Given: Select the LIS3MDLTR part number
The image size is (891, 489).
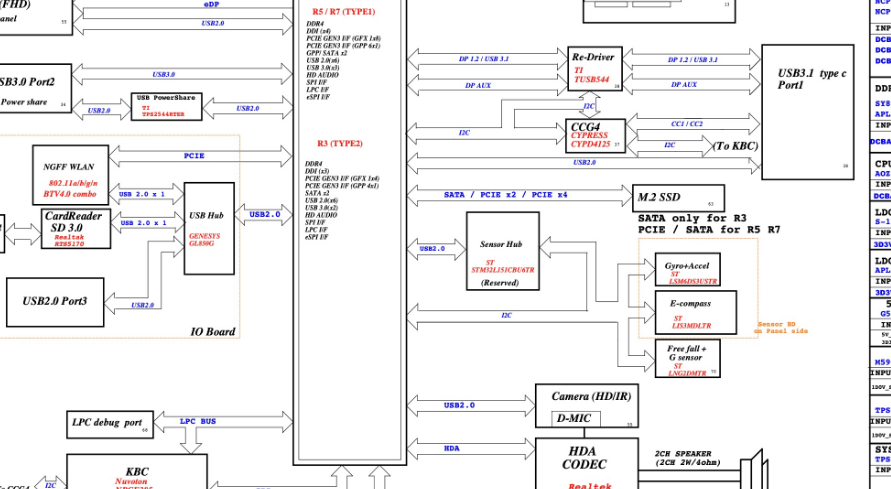Looking at the screenshot, I should pyautogui.click(x=691, y=326).
